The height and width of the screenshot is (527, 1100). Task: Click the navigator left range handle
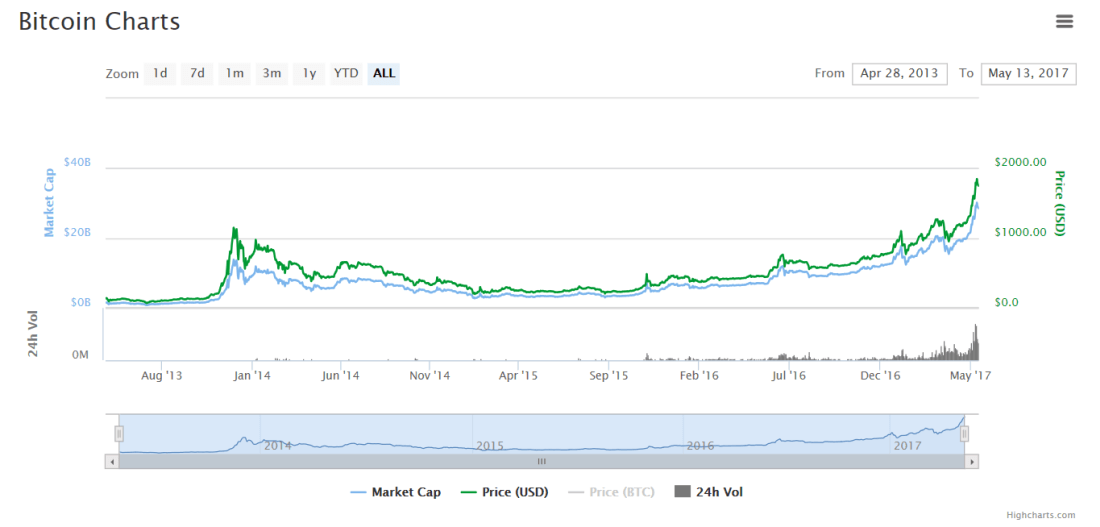pos(119,434)
